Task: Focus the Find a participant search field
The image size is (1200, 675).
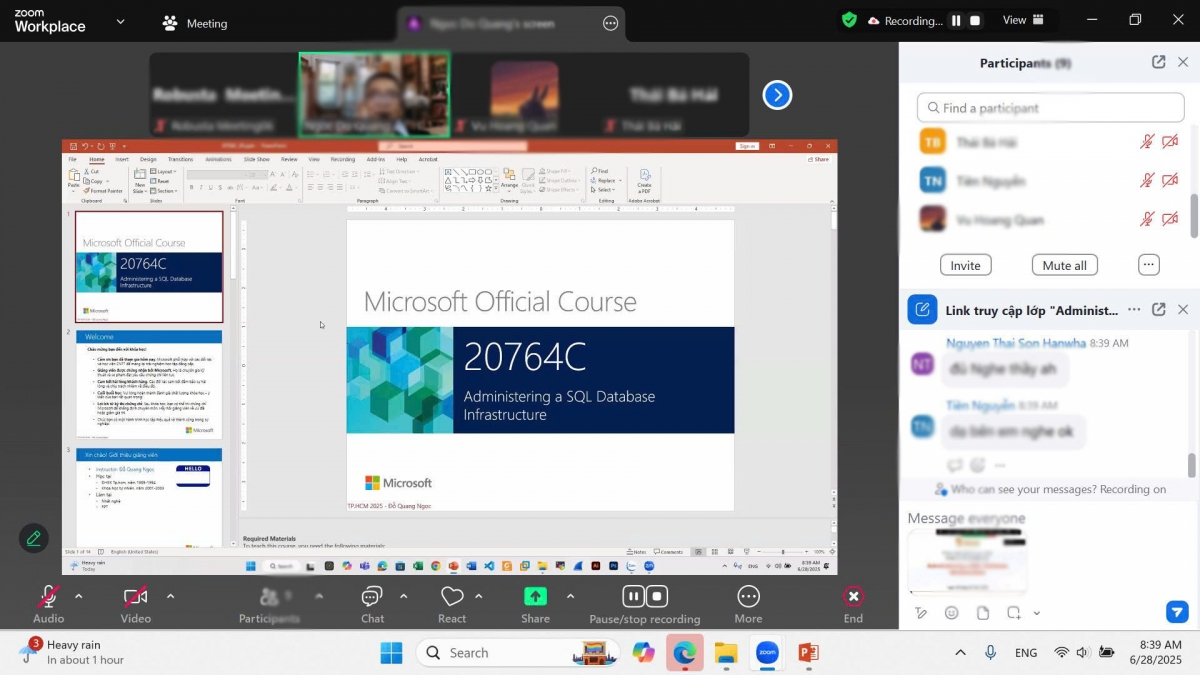Action: pos(1050,108)
